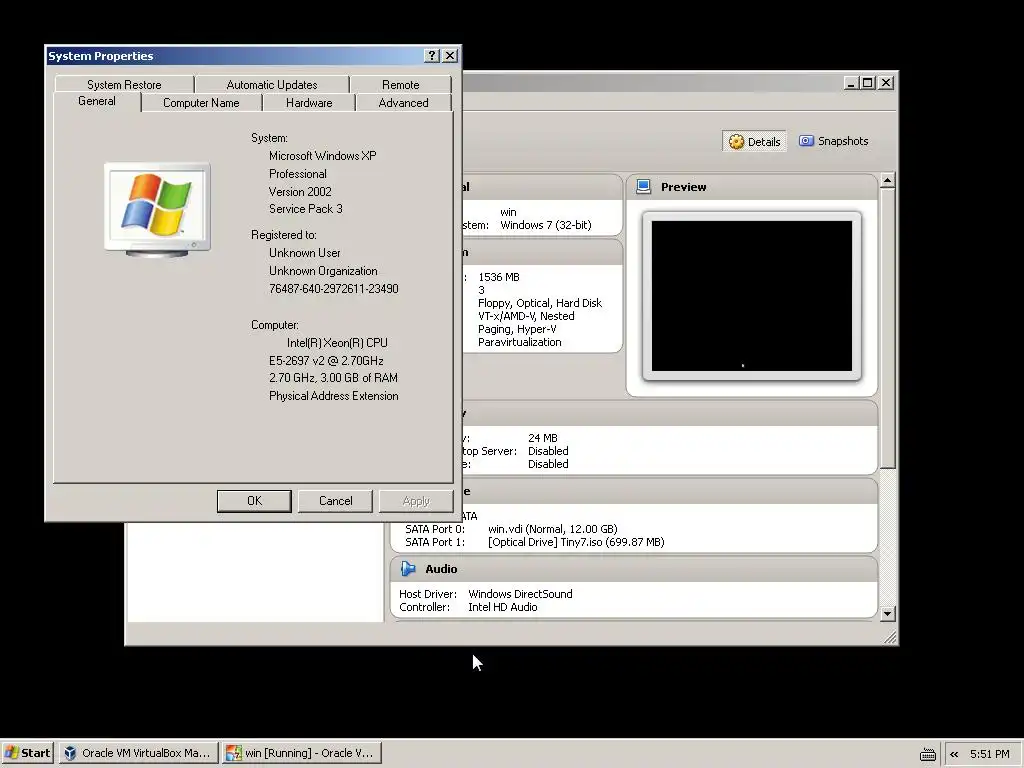
Task: Minimize the VirtualBox Manager window
Action: (x=850, y=83)
